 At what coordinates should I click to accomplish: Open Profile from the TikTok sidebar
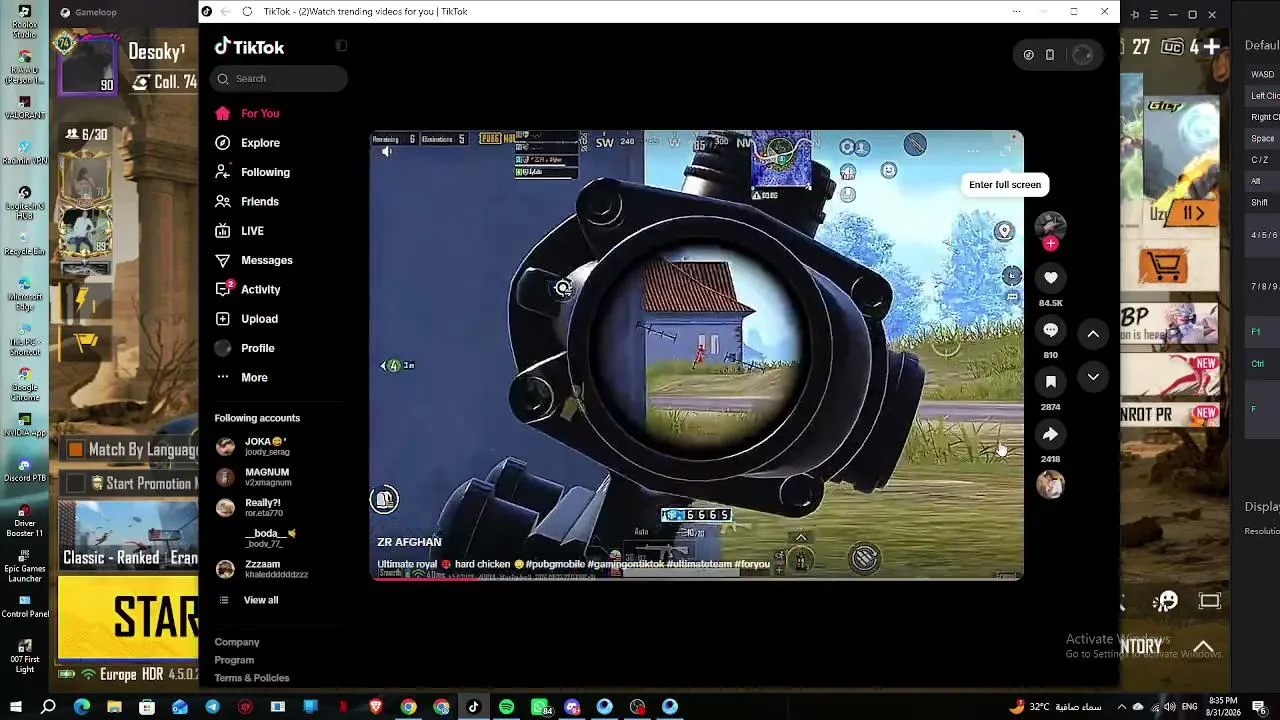click(245, 348)
